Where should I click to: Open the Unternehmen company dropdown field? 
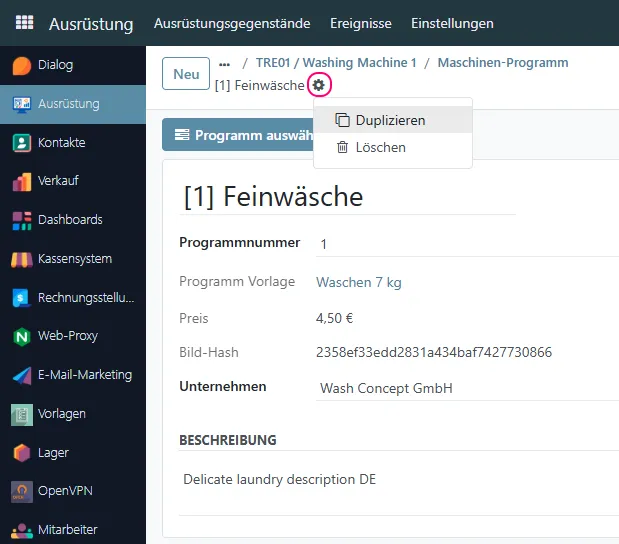(x=465, y=388)
